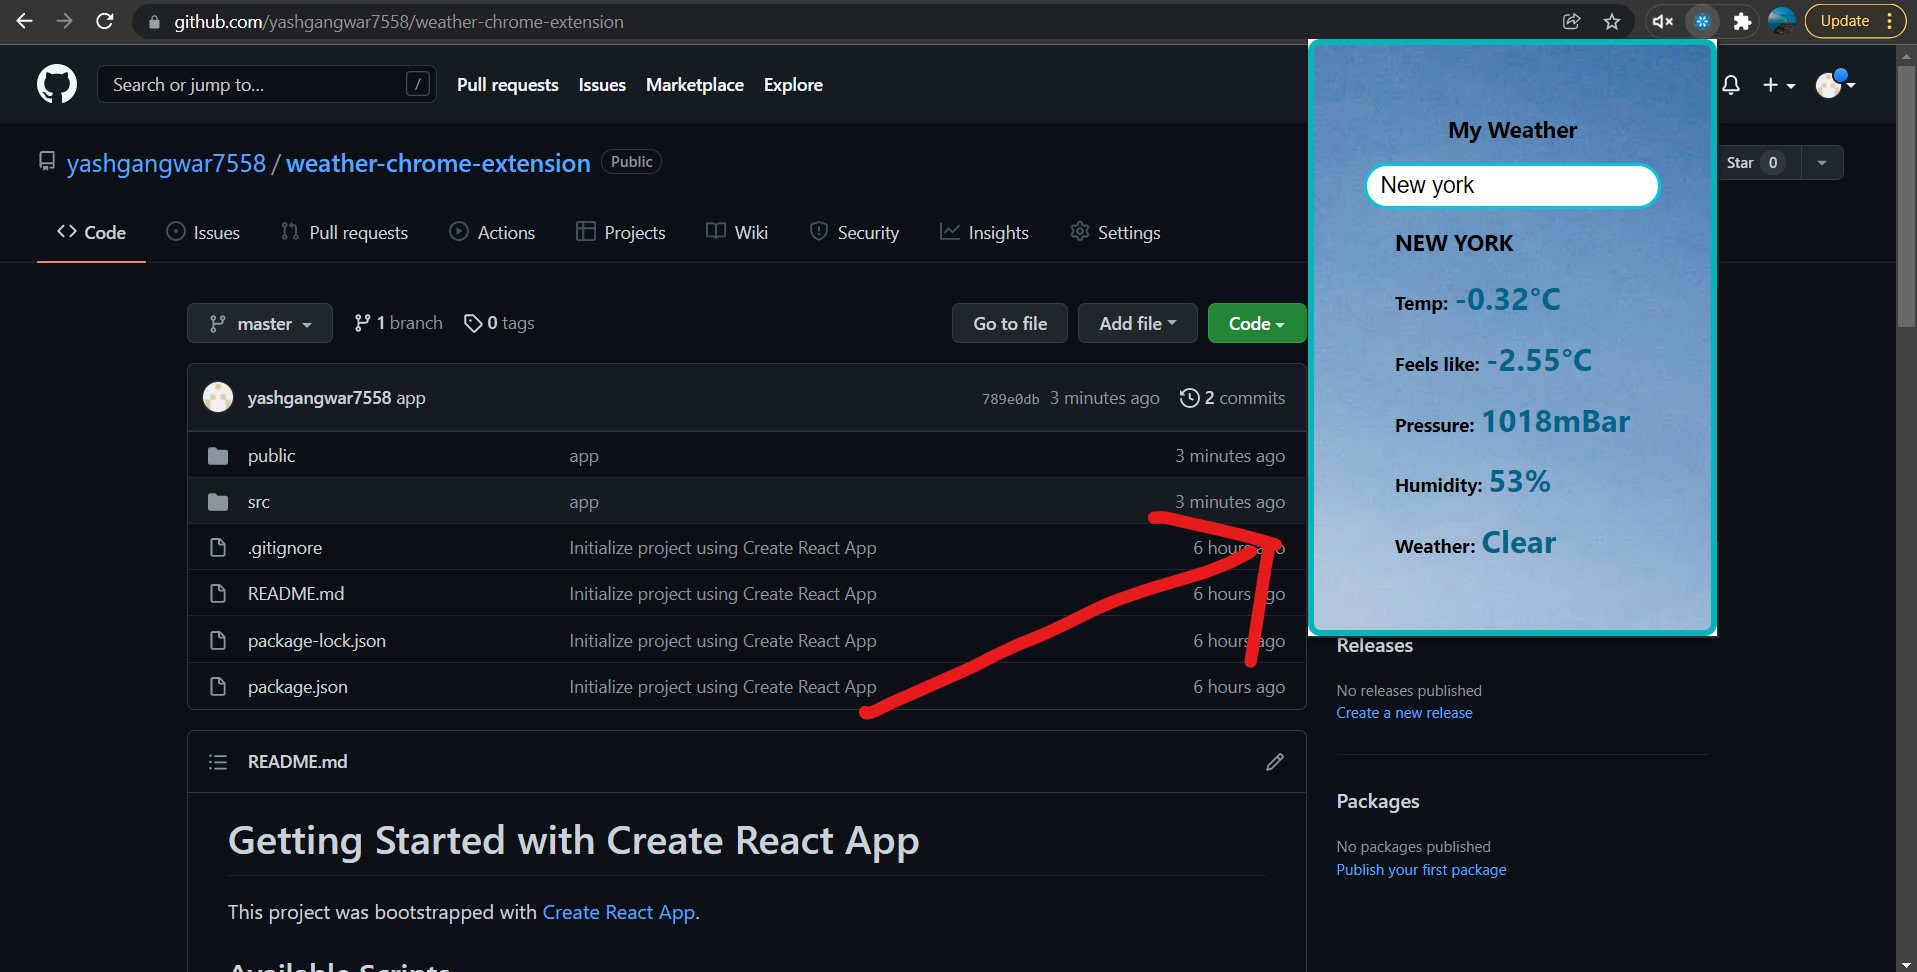The image size is (1917, 972).
Task: Click the city input showing New york
Action: [x=1512, y=186]
